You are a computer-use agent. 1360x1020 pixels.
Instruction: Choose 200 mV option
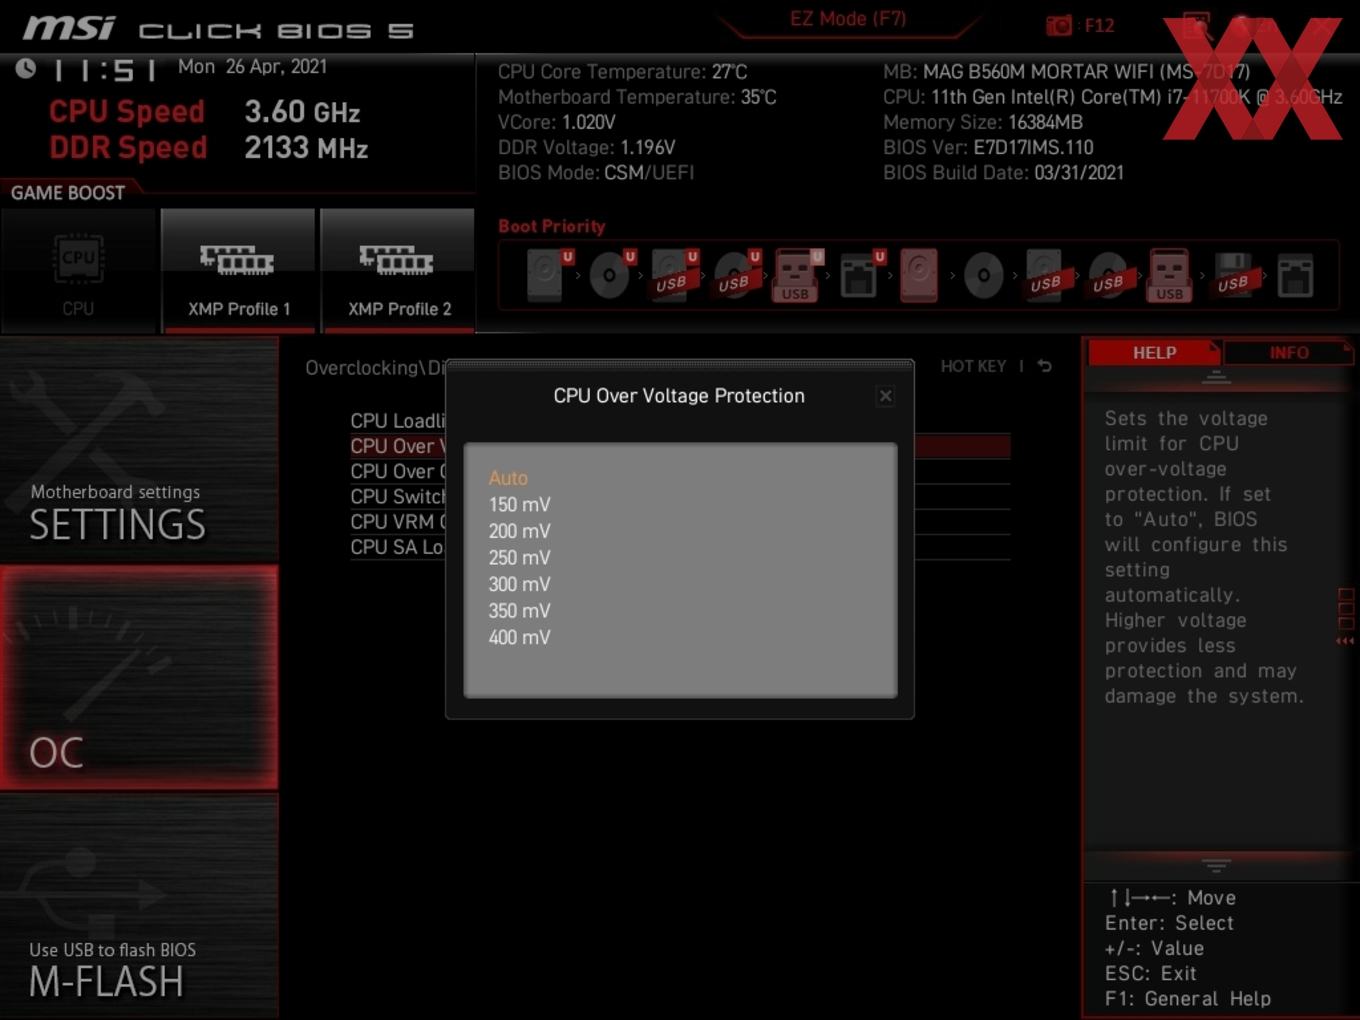tap(519, 531)
